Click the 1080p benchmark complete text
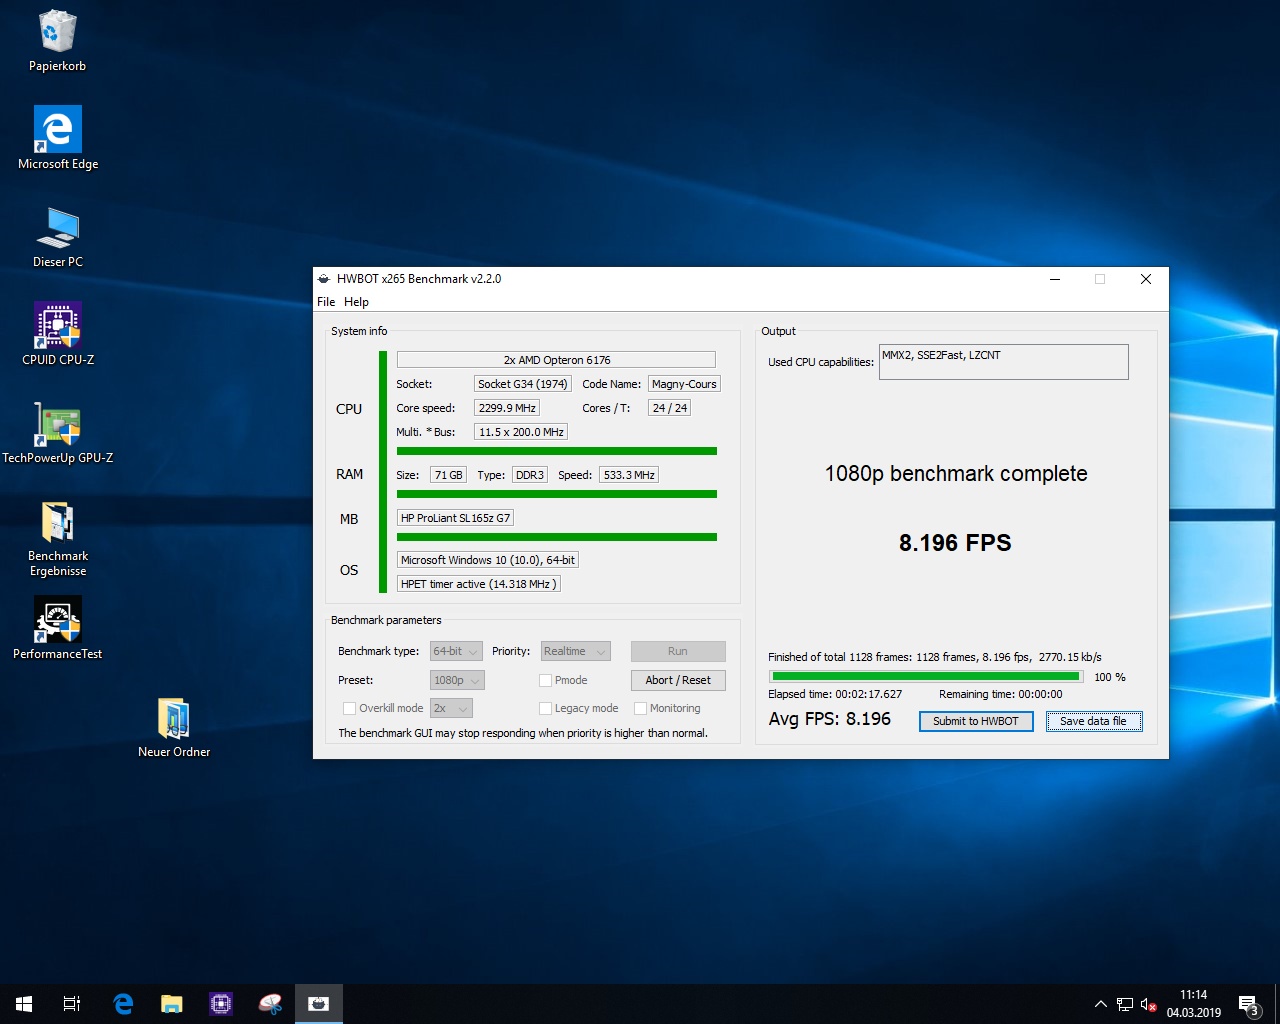Screen dimensions: 1280x1024 tap(956, 474)
